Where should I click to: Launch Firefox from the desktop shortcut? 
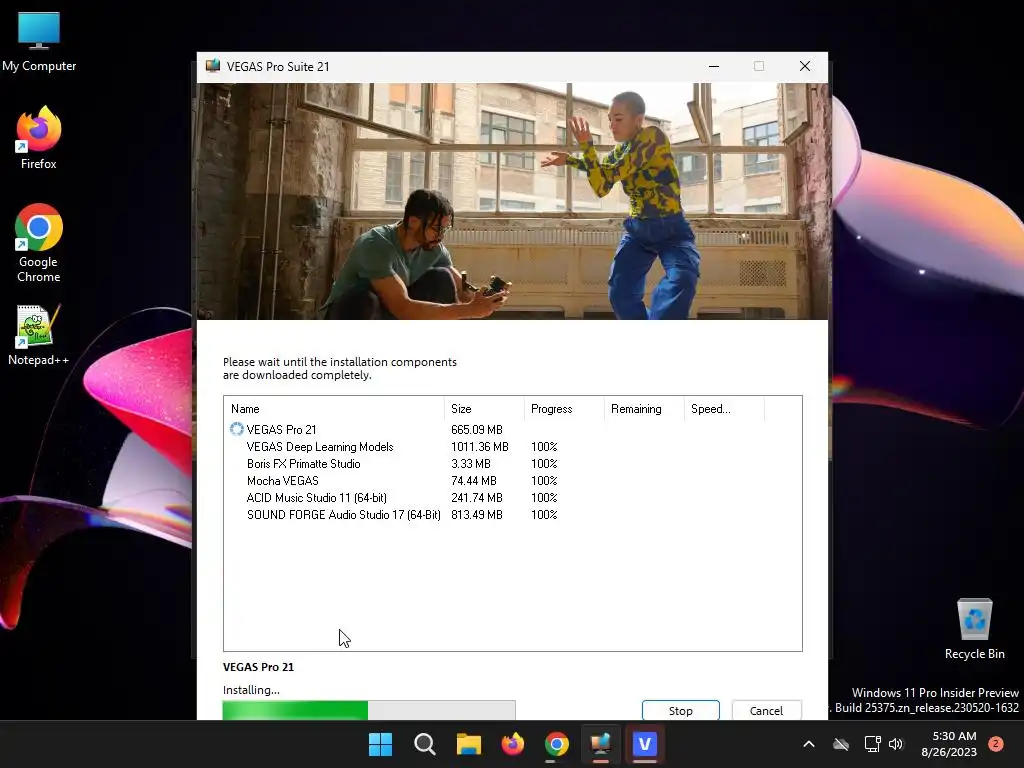(39, 138)
